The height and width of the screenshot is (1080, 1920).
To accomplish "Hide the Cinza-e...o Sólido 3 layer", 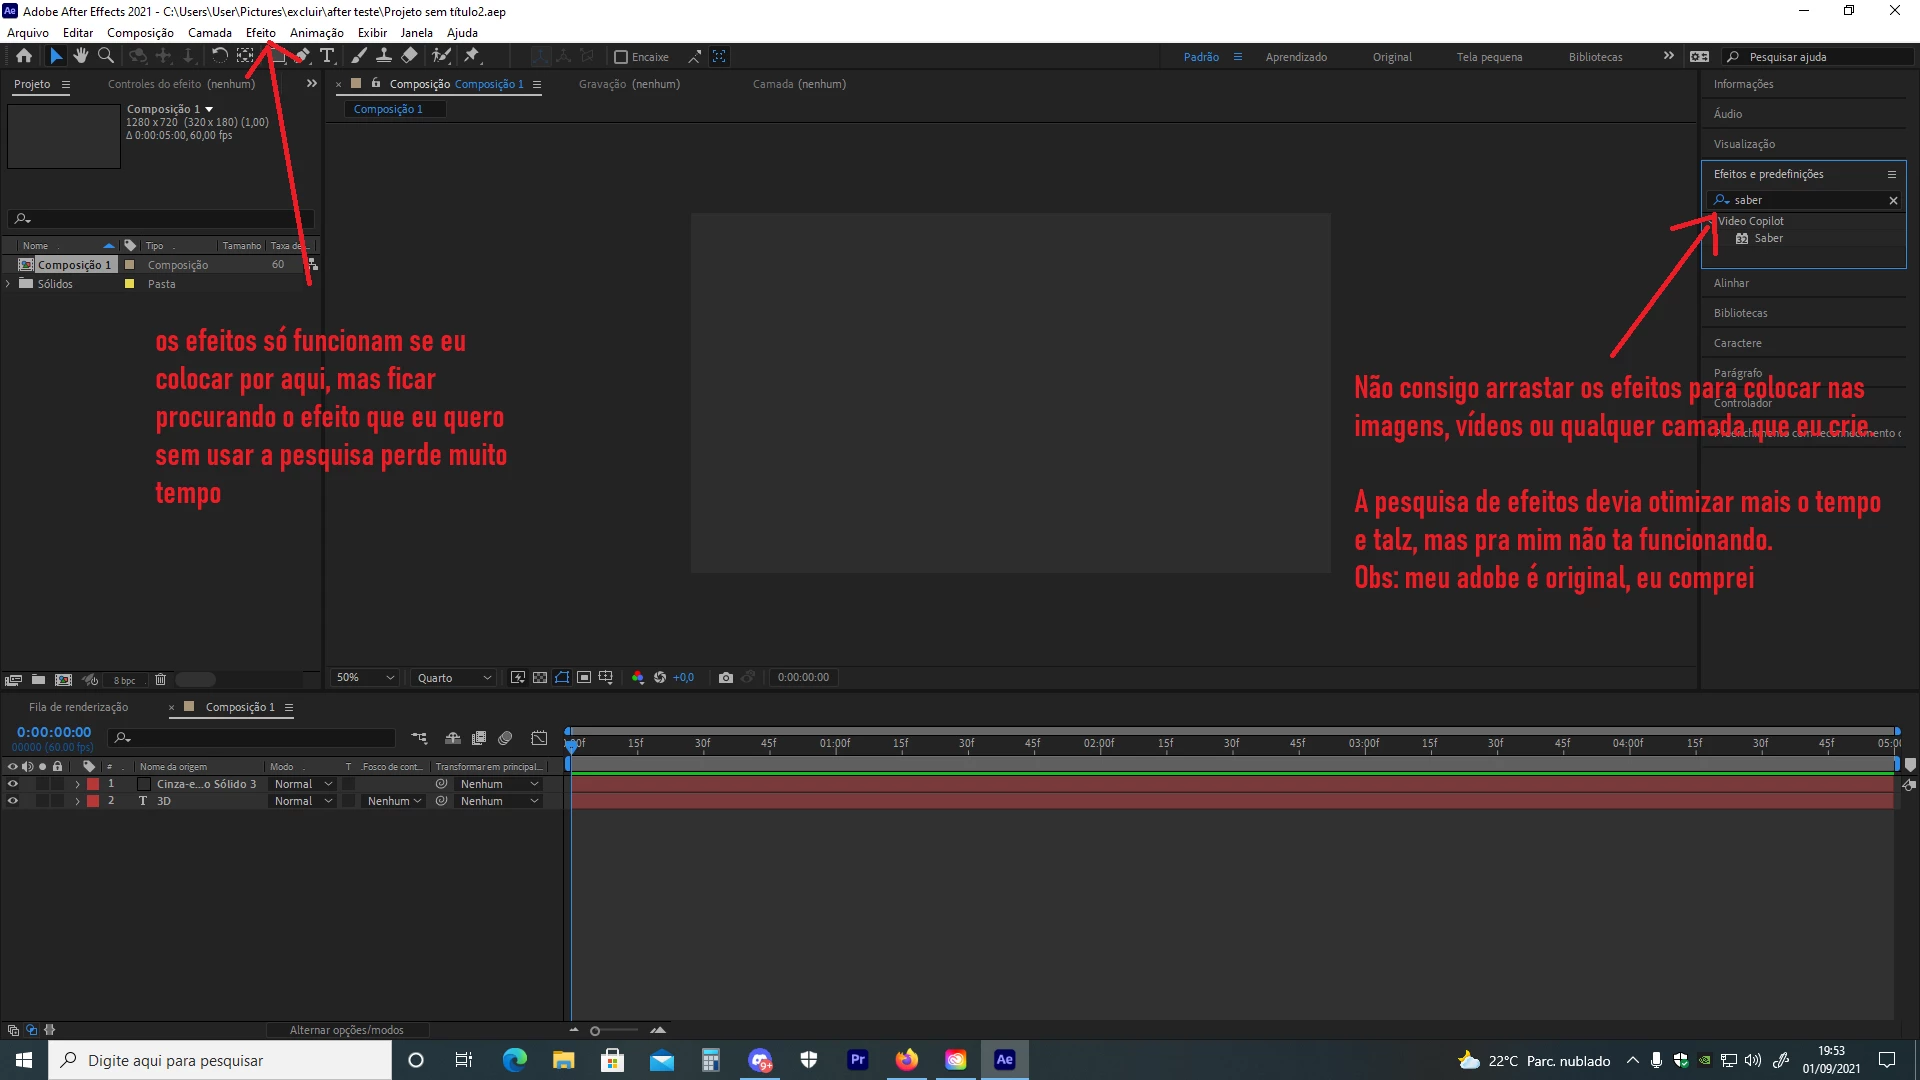I will point(13,784).
